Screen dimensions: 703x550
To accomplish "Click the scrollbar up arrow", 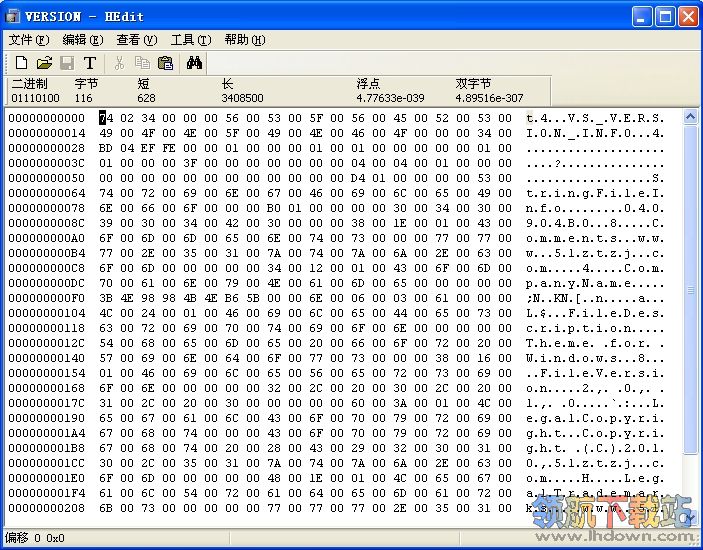I will click(x=690, y=117).
